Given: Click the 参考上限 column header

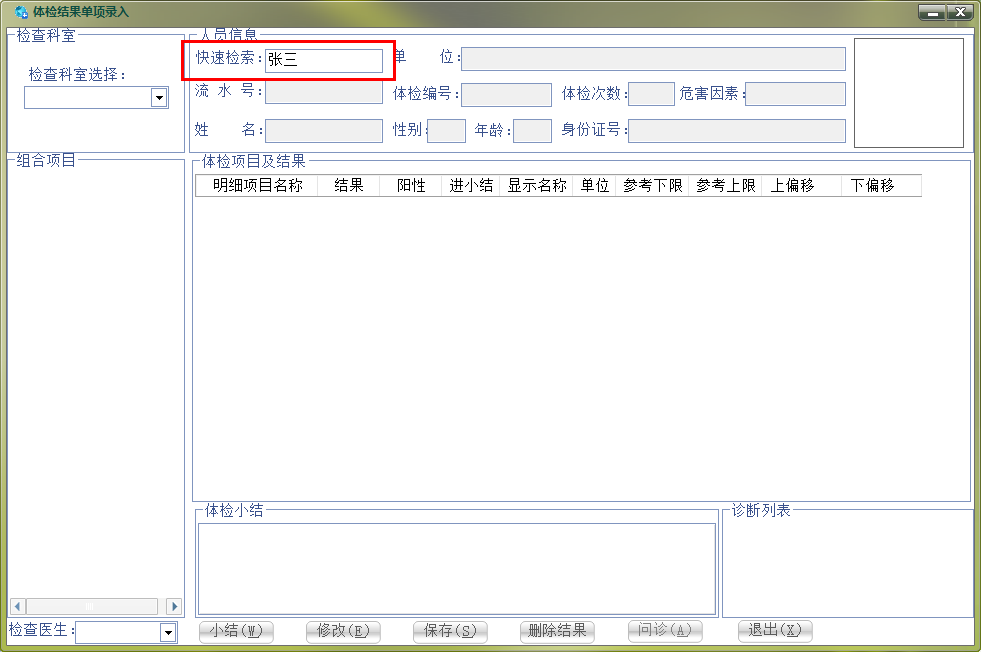Looking at the screenshot, I should point(725,185).
